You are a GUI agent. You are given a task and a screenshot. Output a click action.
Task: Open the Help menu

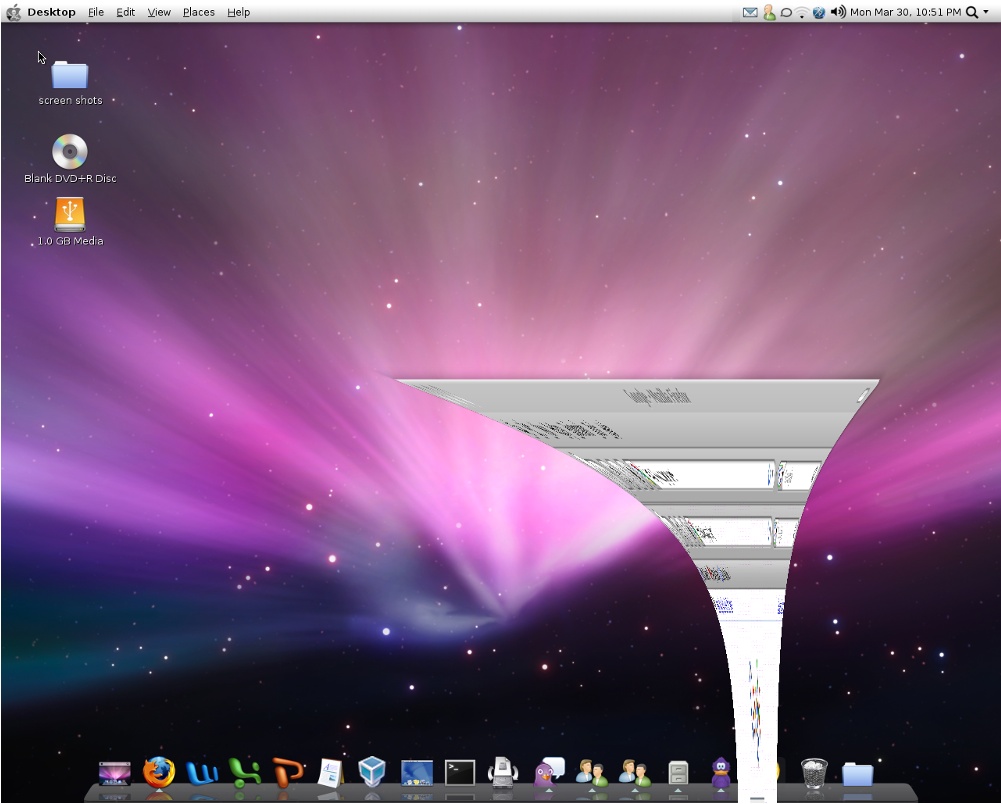238,12
